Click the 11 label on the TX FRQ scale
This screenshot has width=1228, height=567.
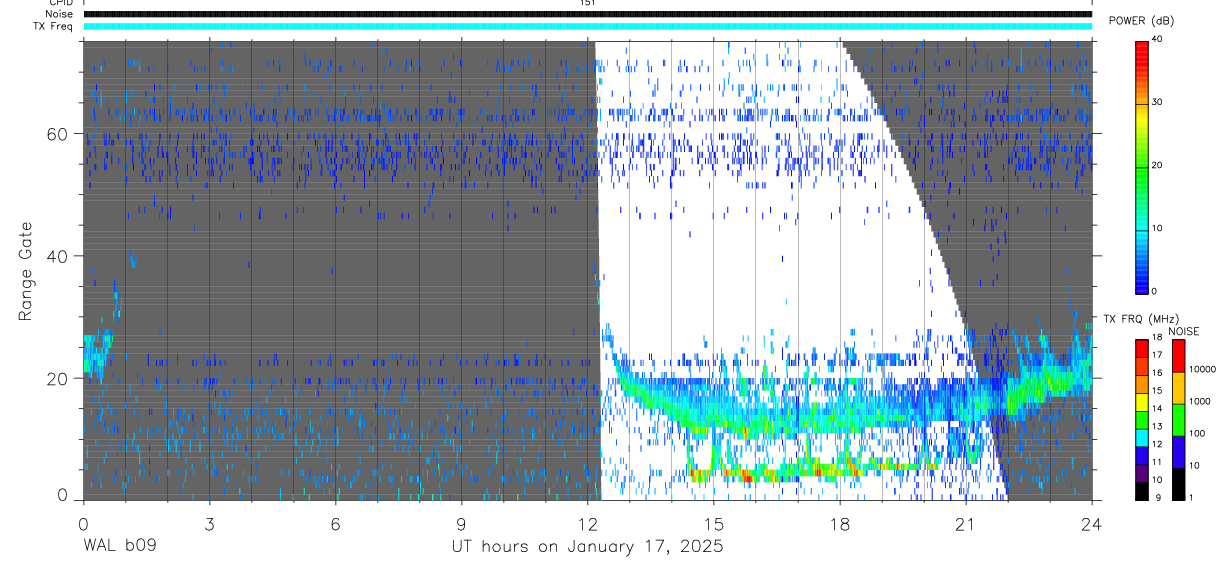(1157, 461)
